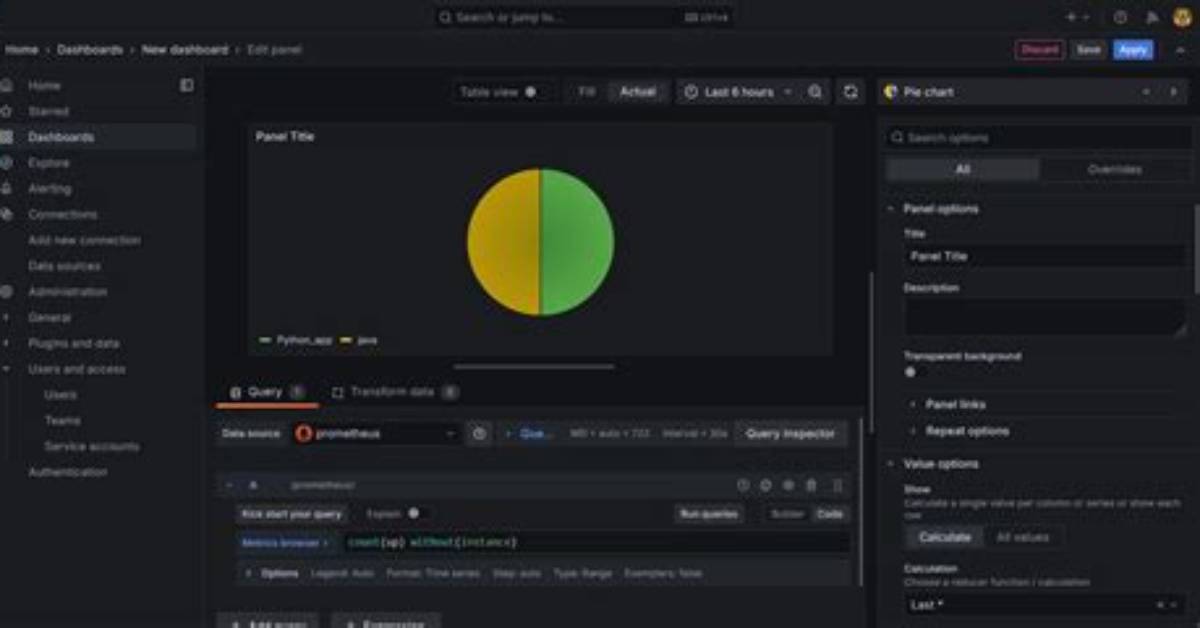Screen dimensions: 1200x628
Task: Switch query editor to Builder mode
Action: point(787,514)
